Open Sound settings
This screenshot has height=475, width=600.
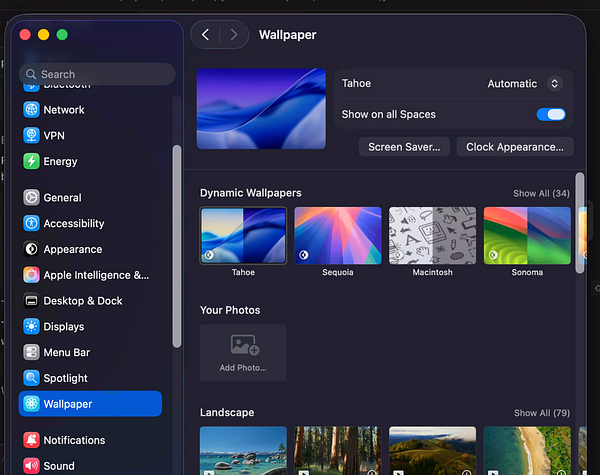(x=90, y=466)
